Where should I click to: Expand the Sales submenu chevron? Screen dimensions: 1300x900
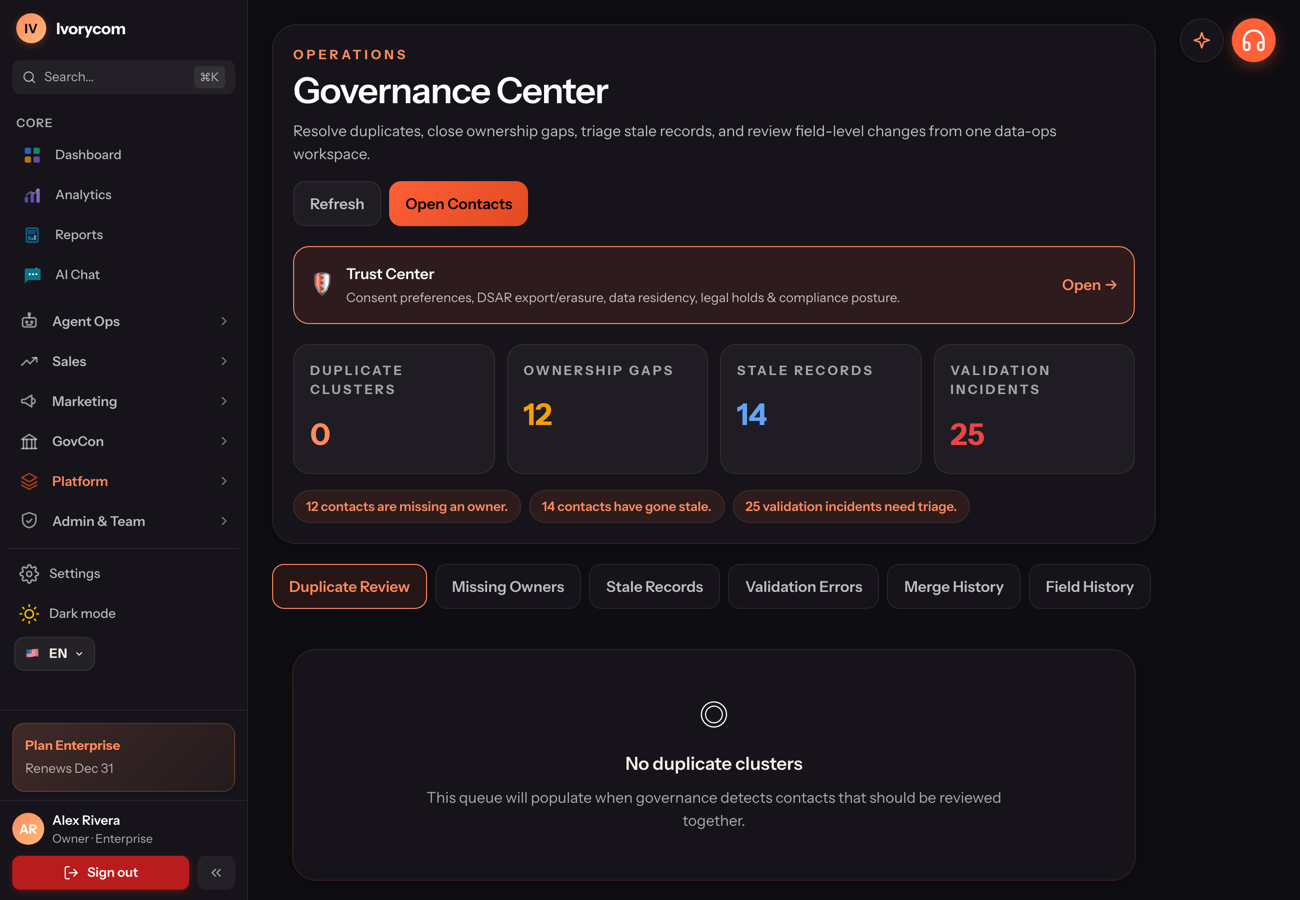click(x=224, y=361)
